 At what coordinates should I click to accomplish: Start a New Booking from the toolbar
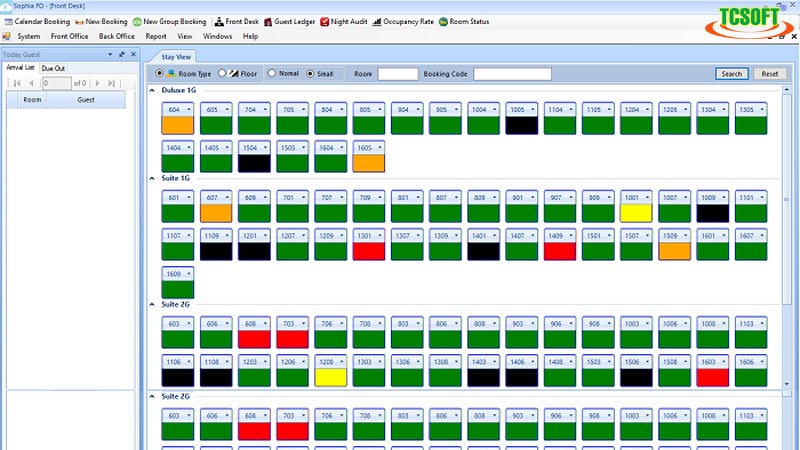(101, 21)
